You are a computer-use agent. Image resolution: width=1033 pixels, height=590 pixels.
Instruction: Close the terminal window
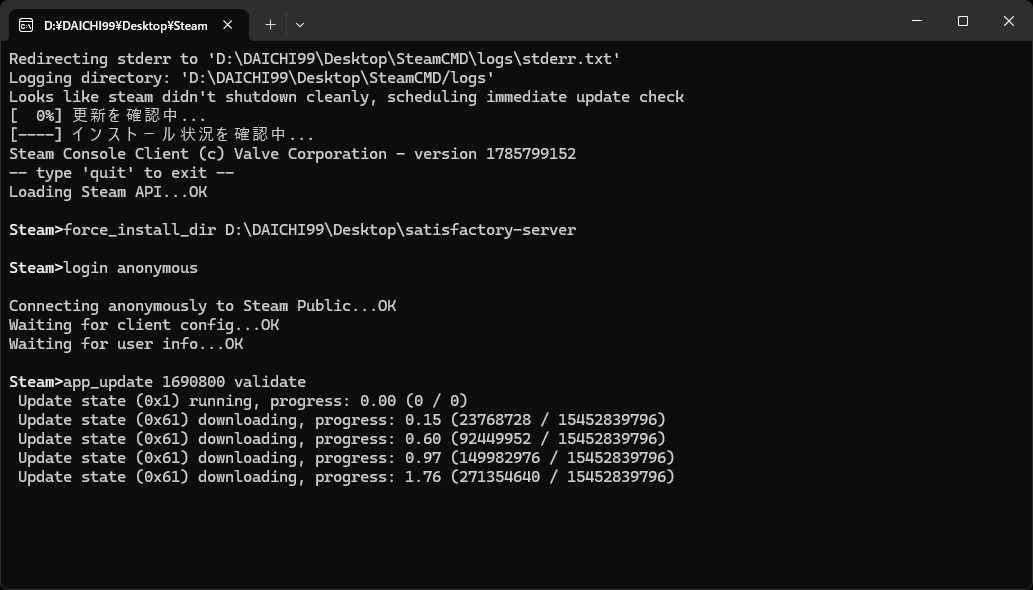coord(1009,21)
